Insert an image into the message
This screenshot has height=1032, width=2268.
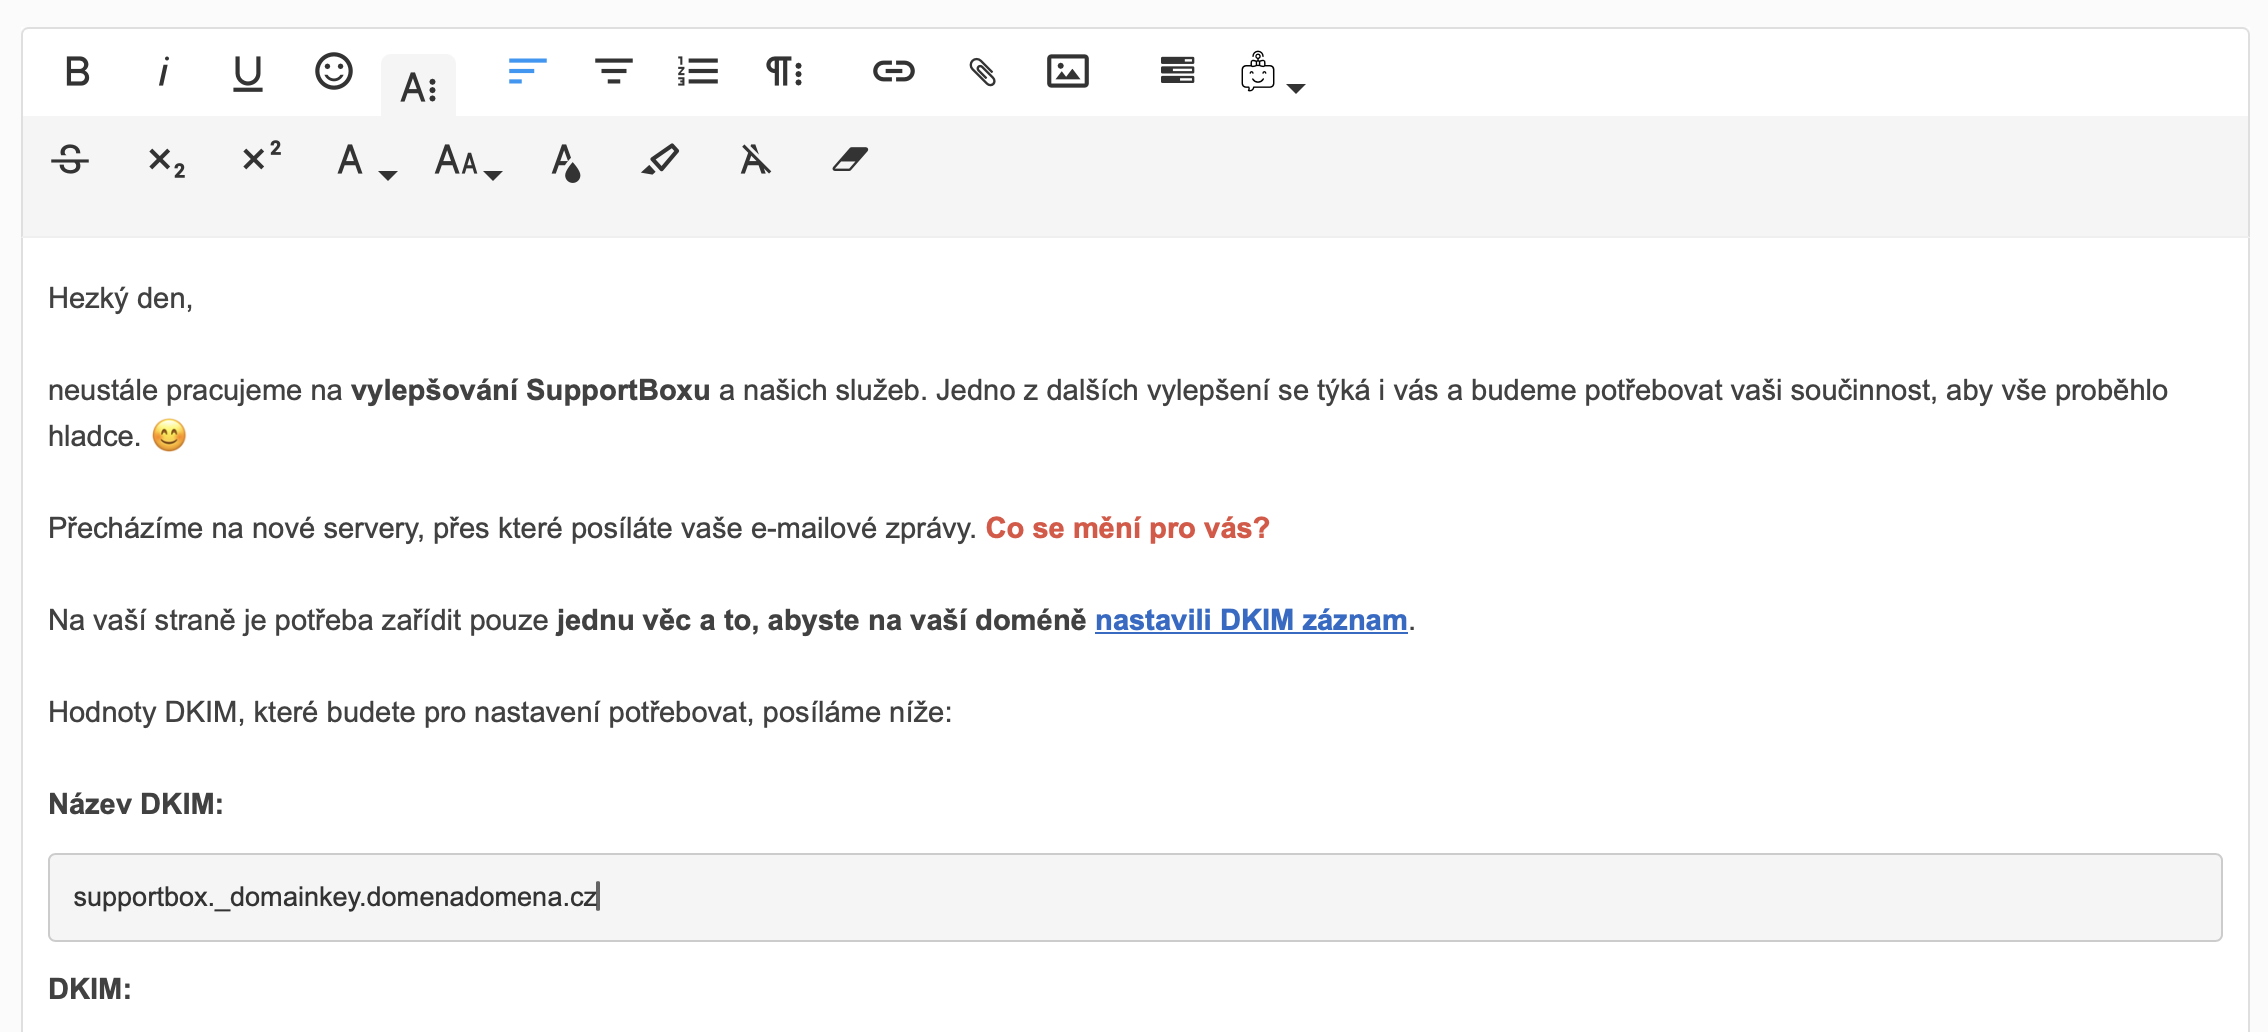point(1067,72)
